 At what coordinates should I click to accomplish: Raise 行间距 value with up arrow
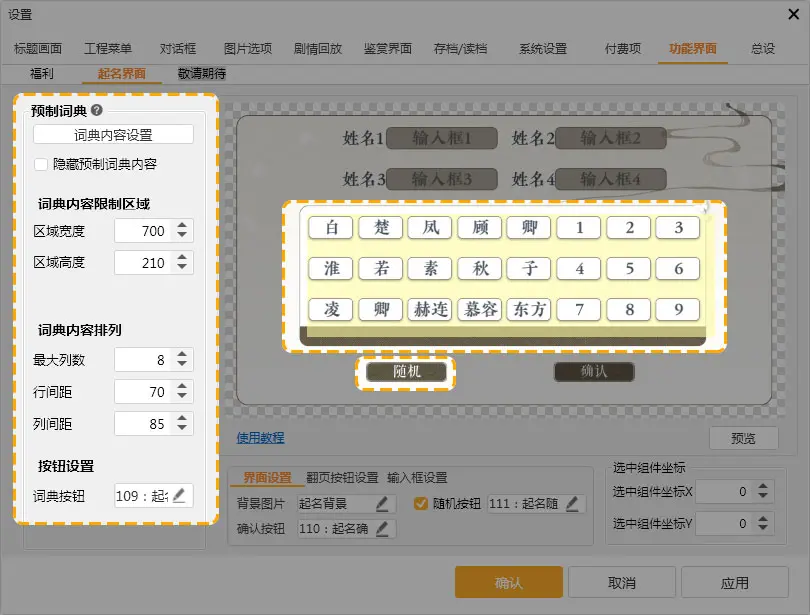181,385
